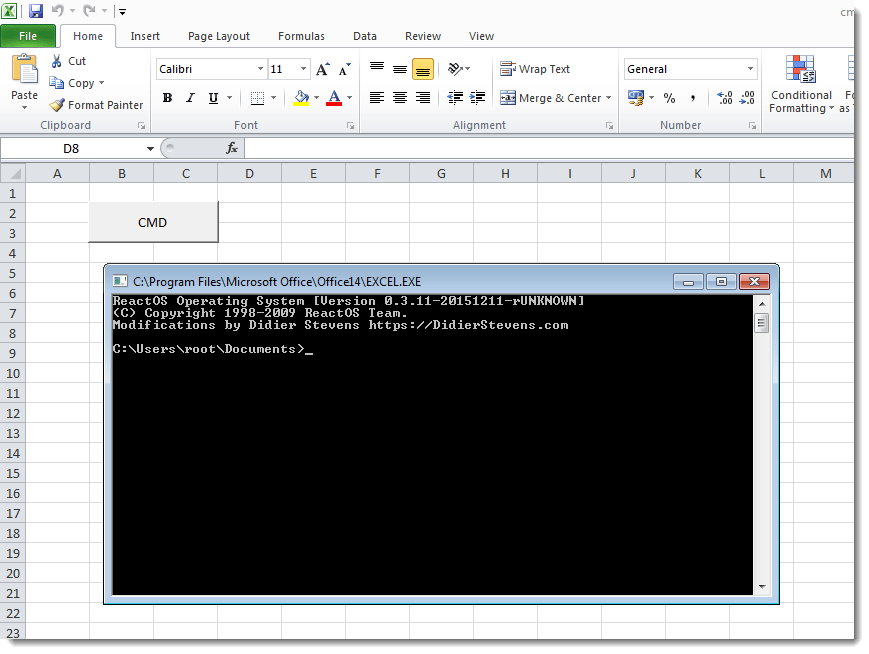The image size is (869, 654).
Task: Open the Formulas ribbon tab
Action: point(301,36)
